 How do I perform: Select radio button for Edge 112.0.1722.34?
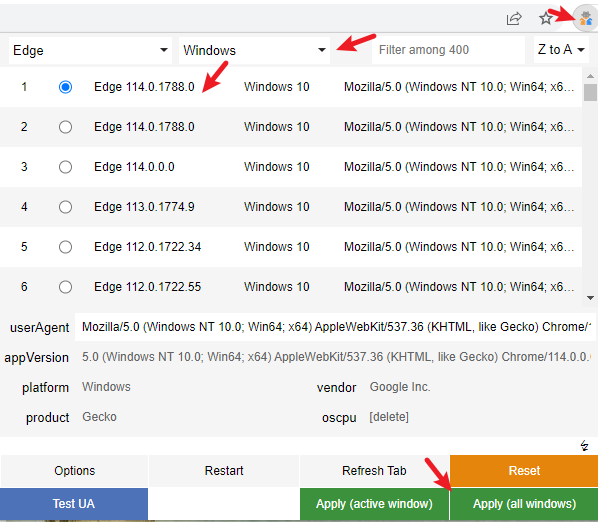click(x=65, y=247)
